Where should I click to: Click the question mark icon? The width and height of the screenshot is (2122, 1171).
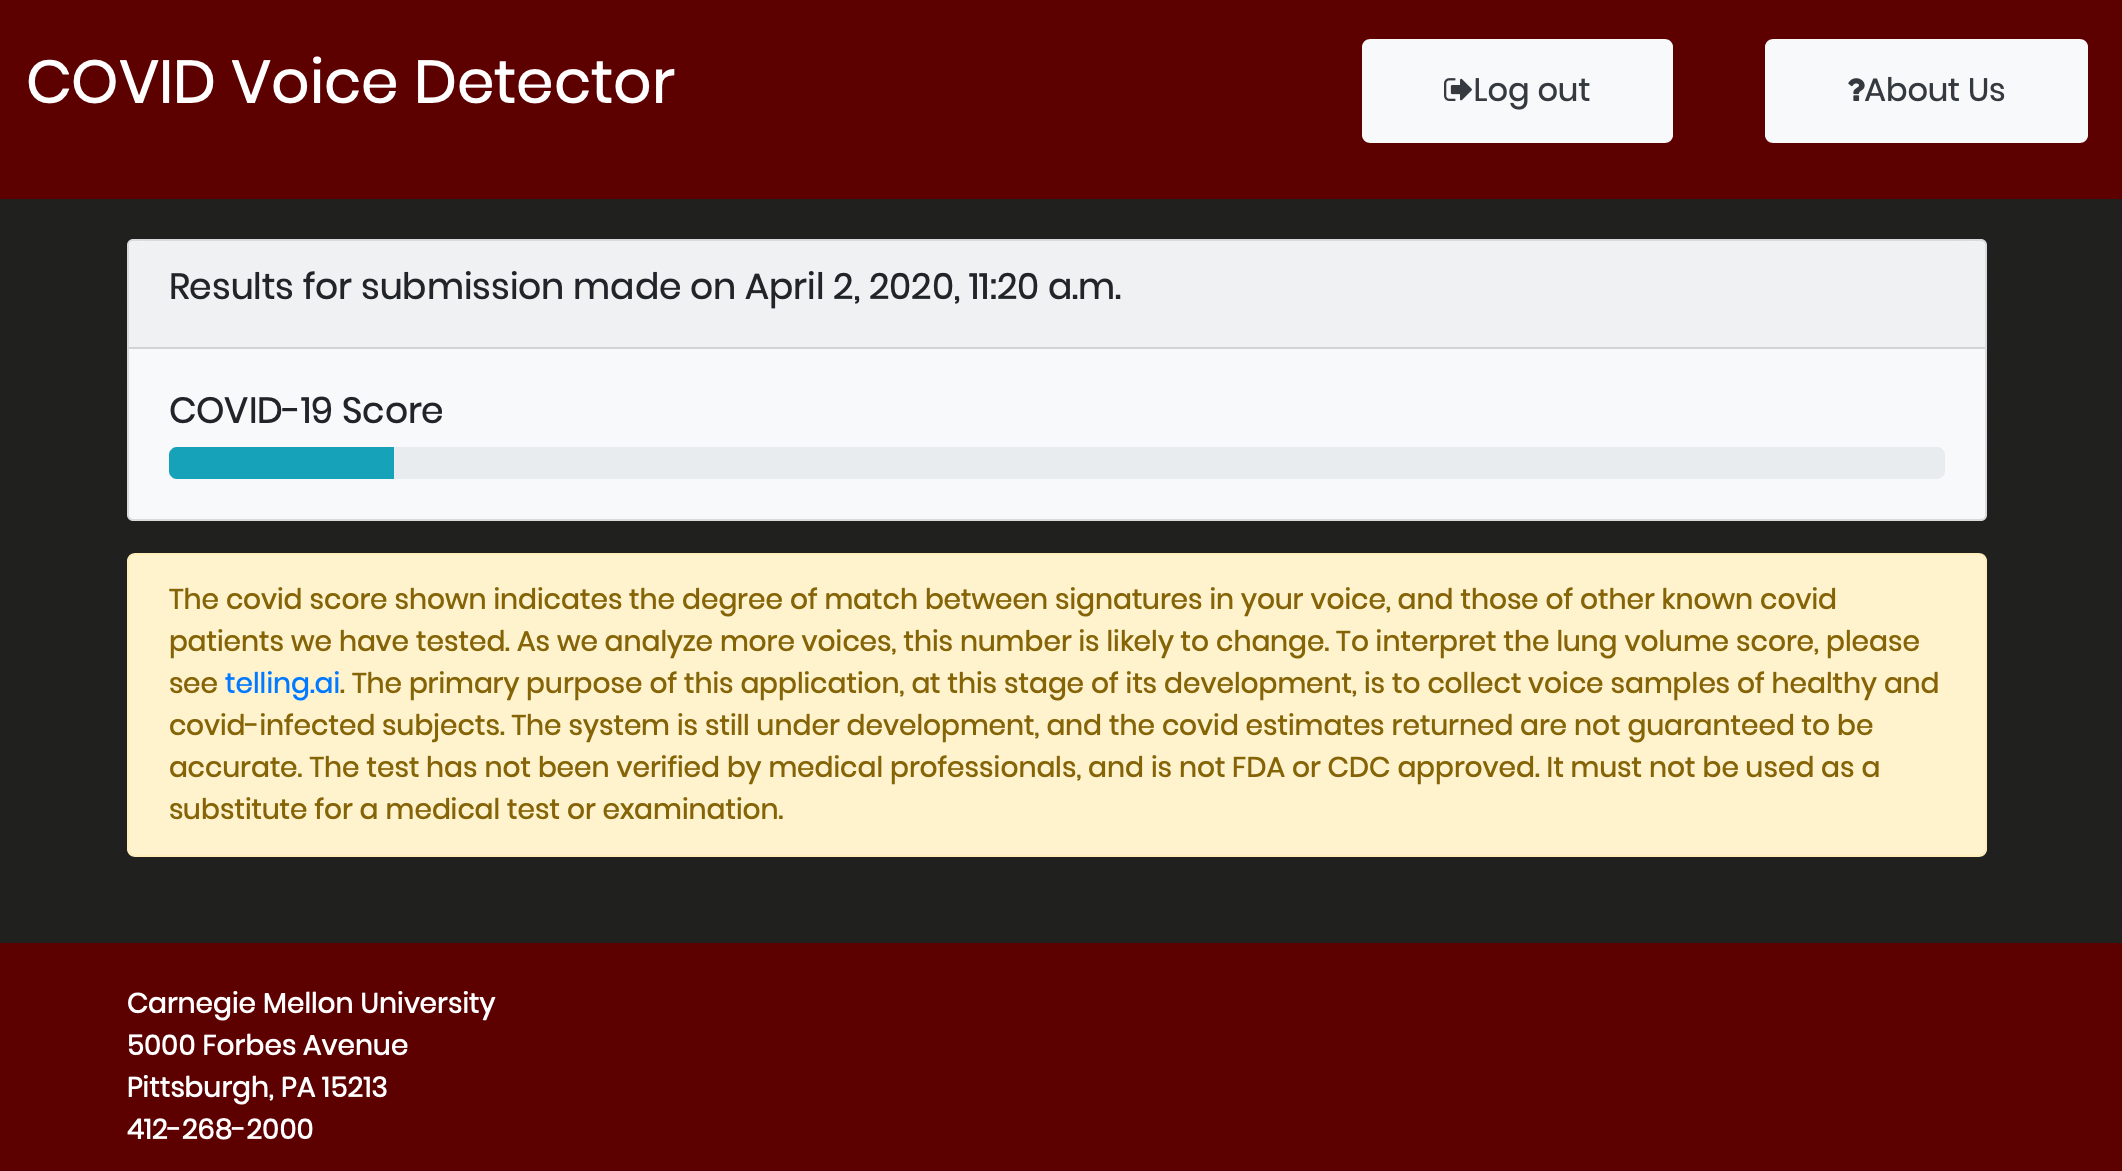(1855, 90)
